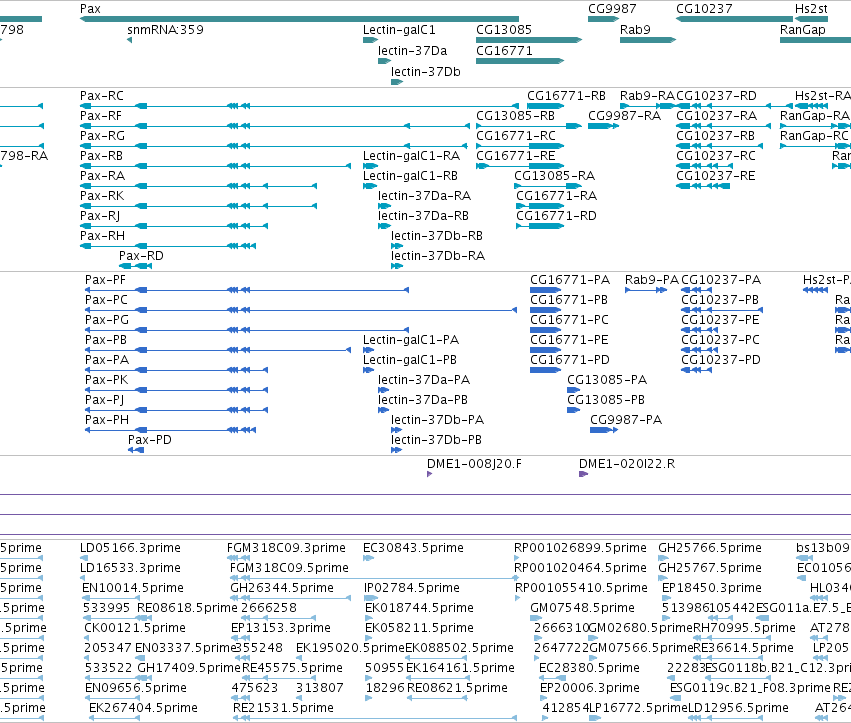Click the CG16771-RD transcript label
The width and height of the screenshot is (851, 723).
click(x=556, y=216)
